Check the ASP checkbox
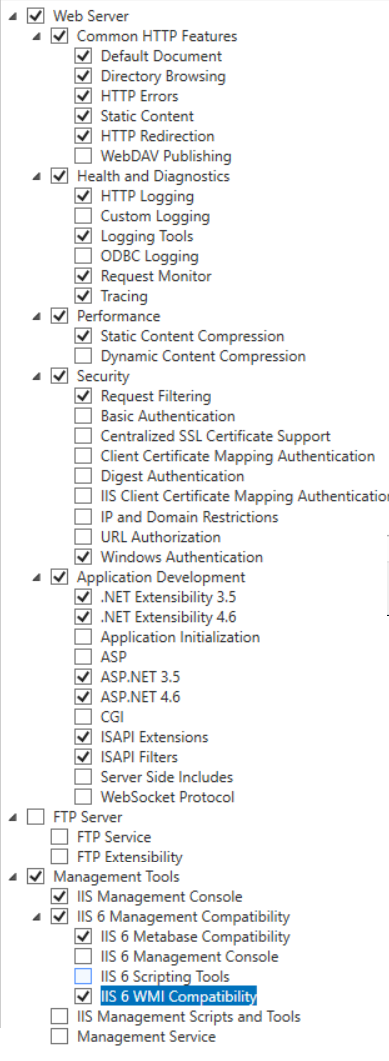Screen dimensions: 389x1061 click(x=83, y=656)
